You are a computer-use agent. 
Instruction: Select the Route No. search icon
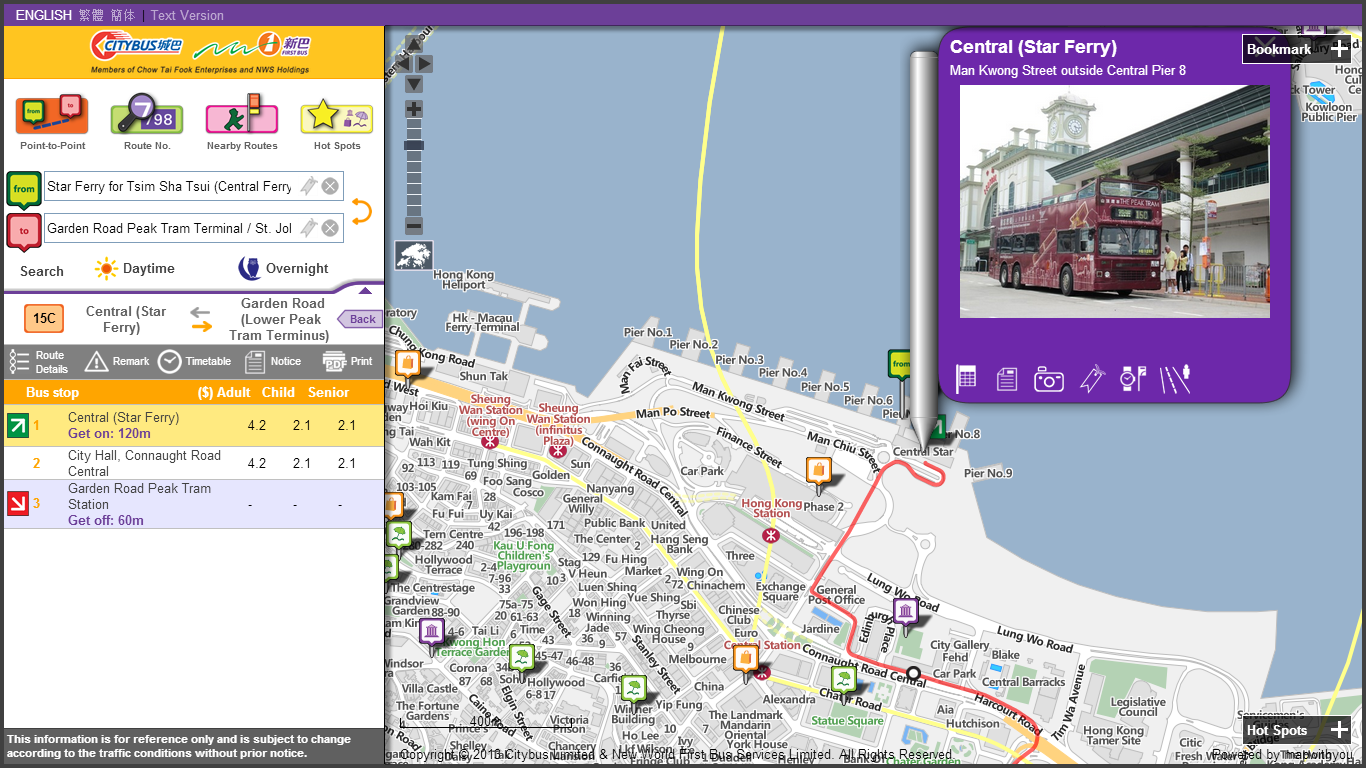point(146,116)
